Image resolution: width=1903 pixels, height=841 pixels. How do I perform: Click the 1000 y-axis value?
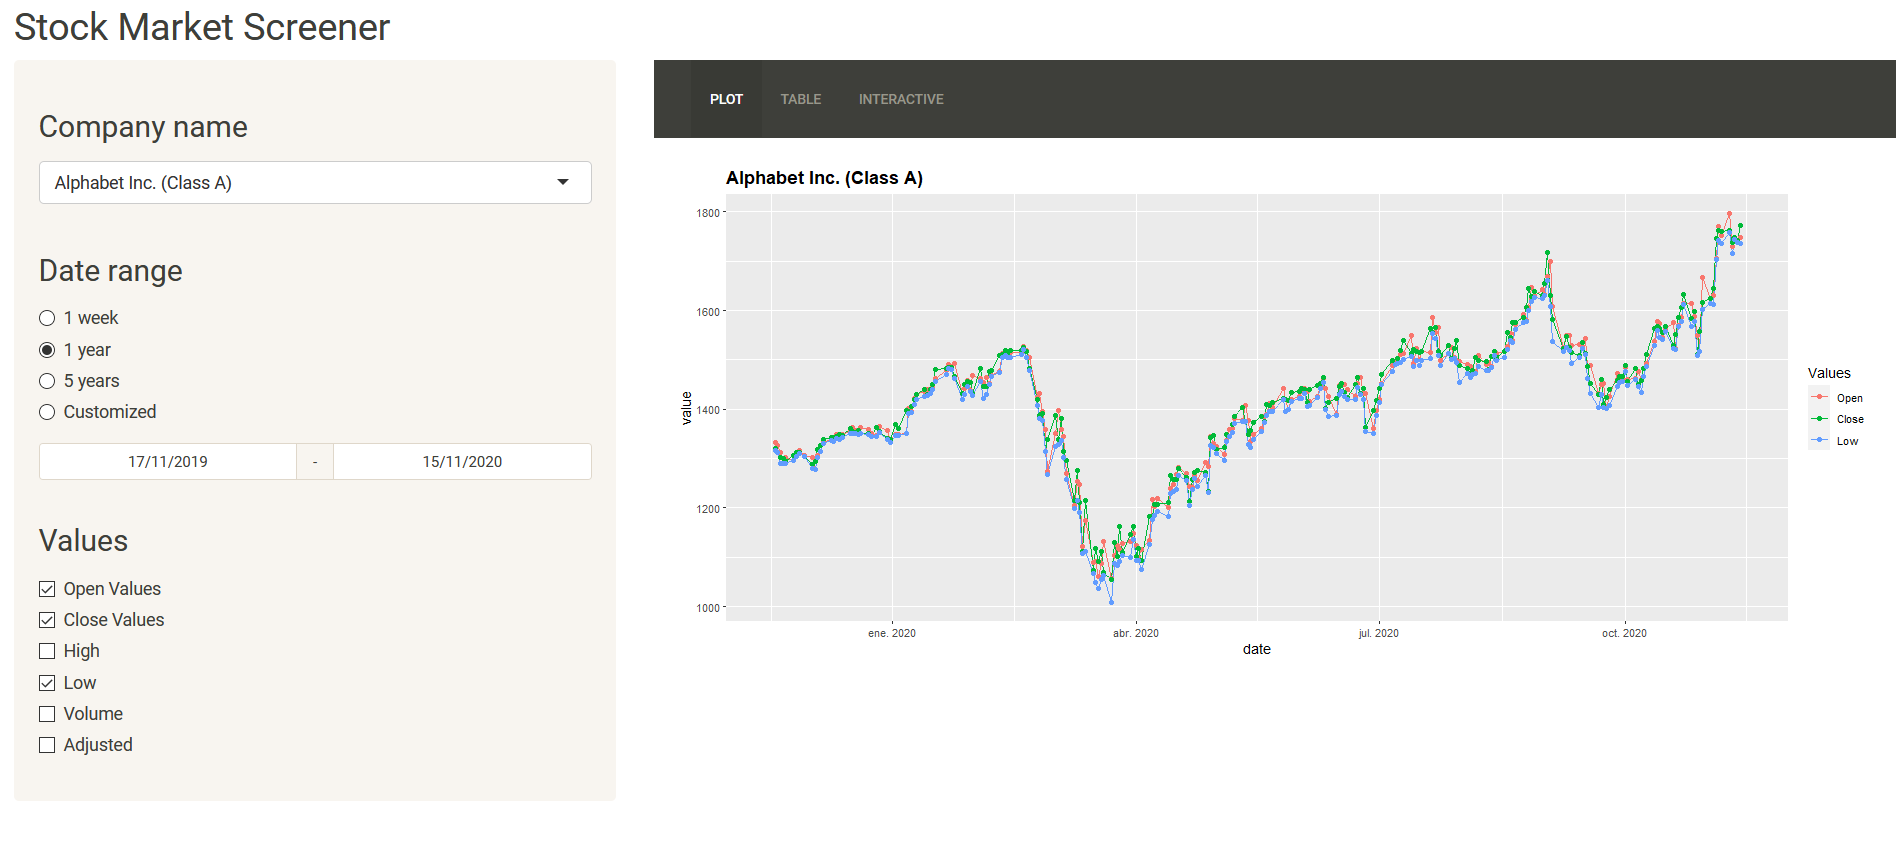pyautogui.click(x=708, y=608)
